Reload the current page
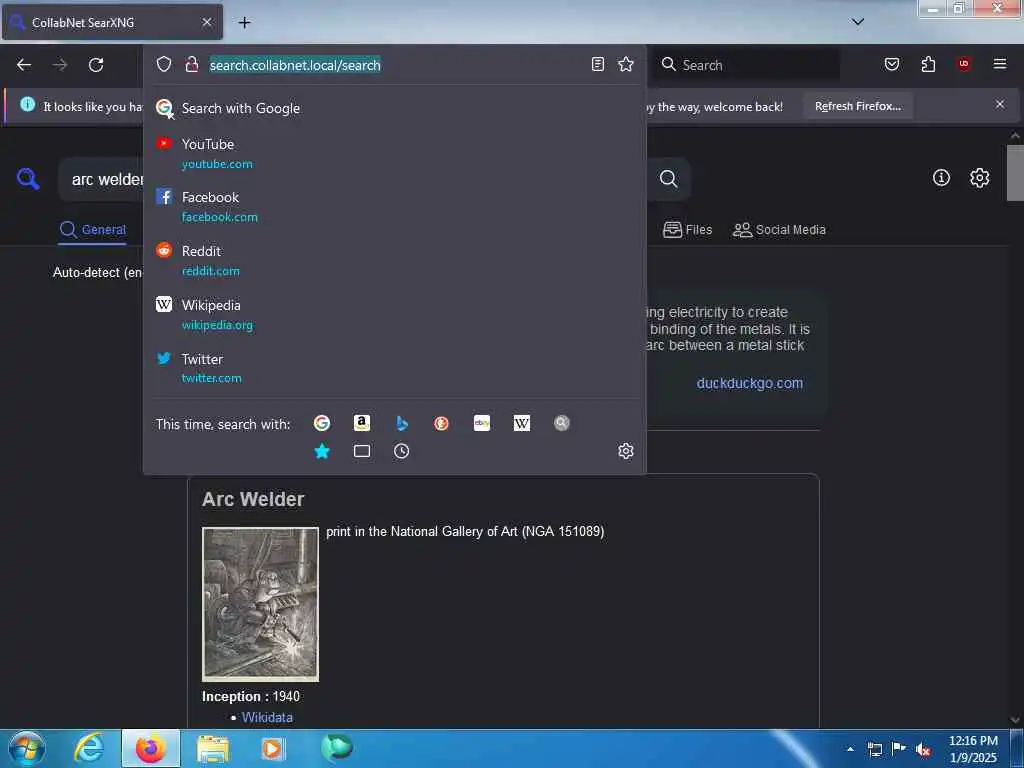 pyautogui.click(x=96, y=65)
